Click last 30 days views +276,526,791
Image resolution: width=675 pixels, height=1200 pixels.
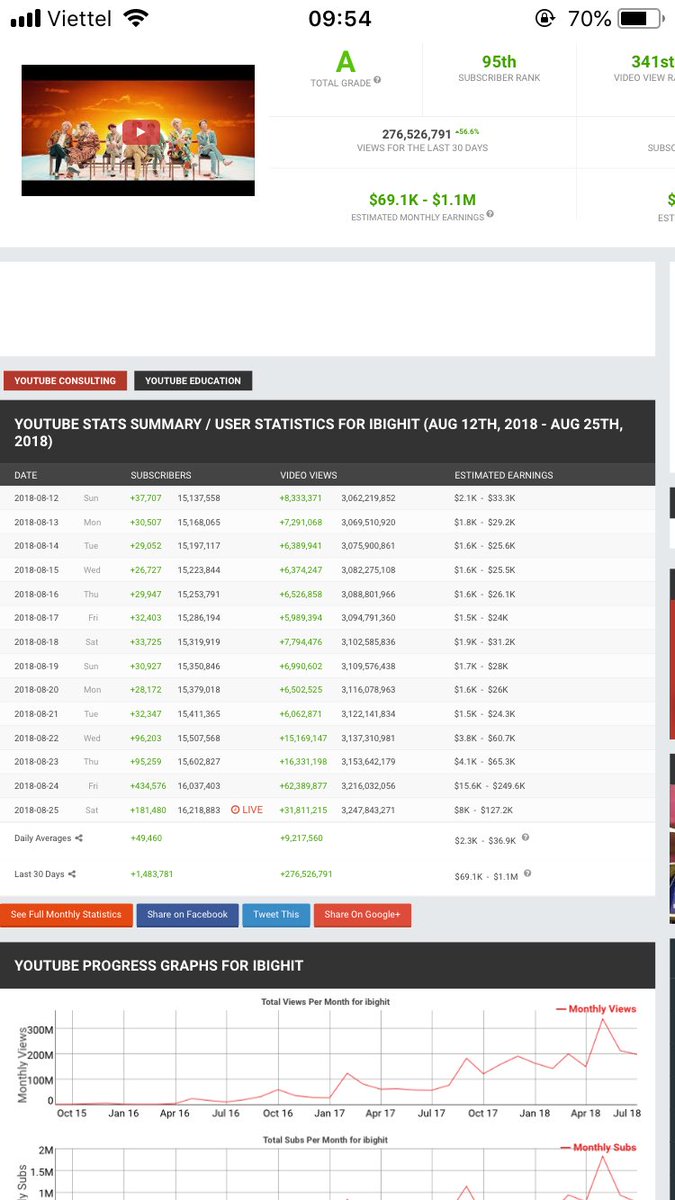coord(306,874)
